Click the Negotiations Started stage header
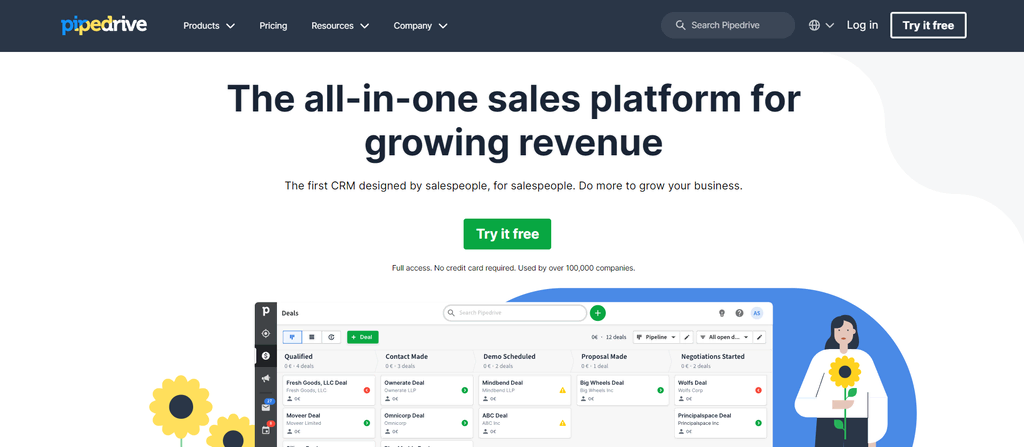This screenshot has width=1024, height=447. (712, 357)
